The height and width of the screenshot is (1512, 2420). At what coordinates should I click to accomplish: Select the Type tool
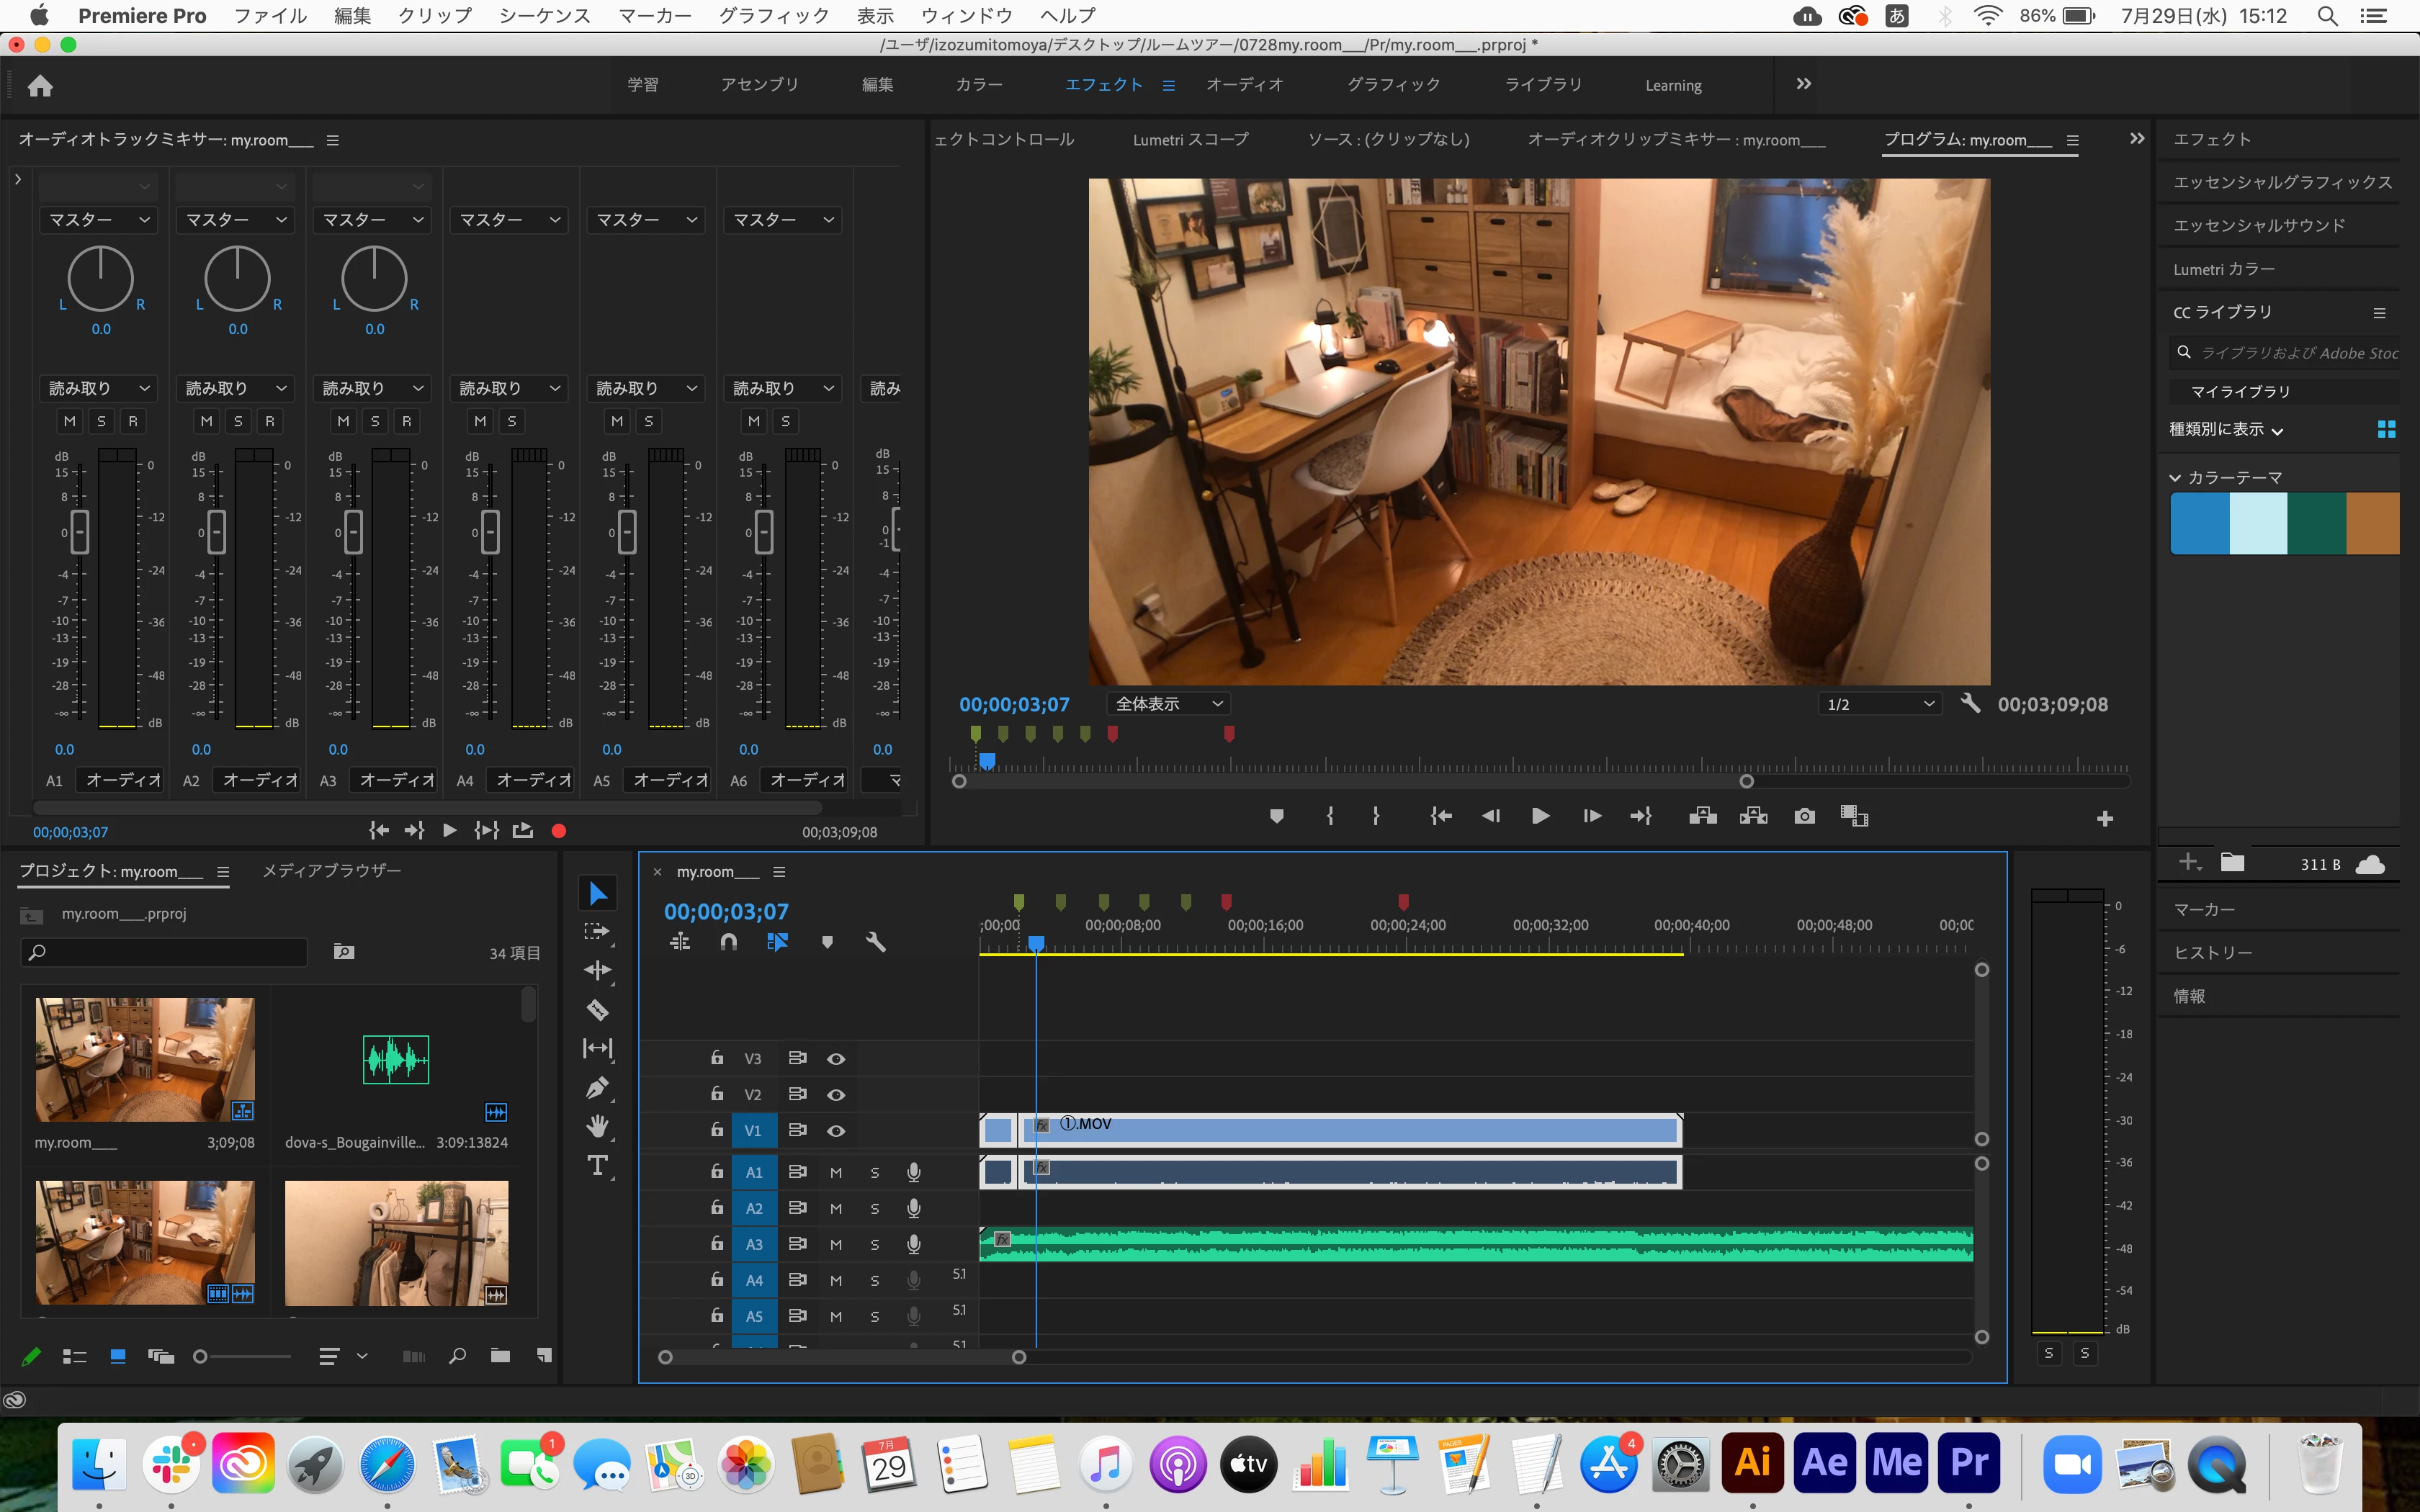pyautogui.click(x=597, y=1165)
